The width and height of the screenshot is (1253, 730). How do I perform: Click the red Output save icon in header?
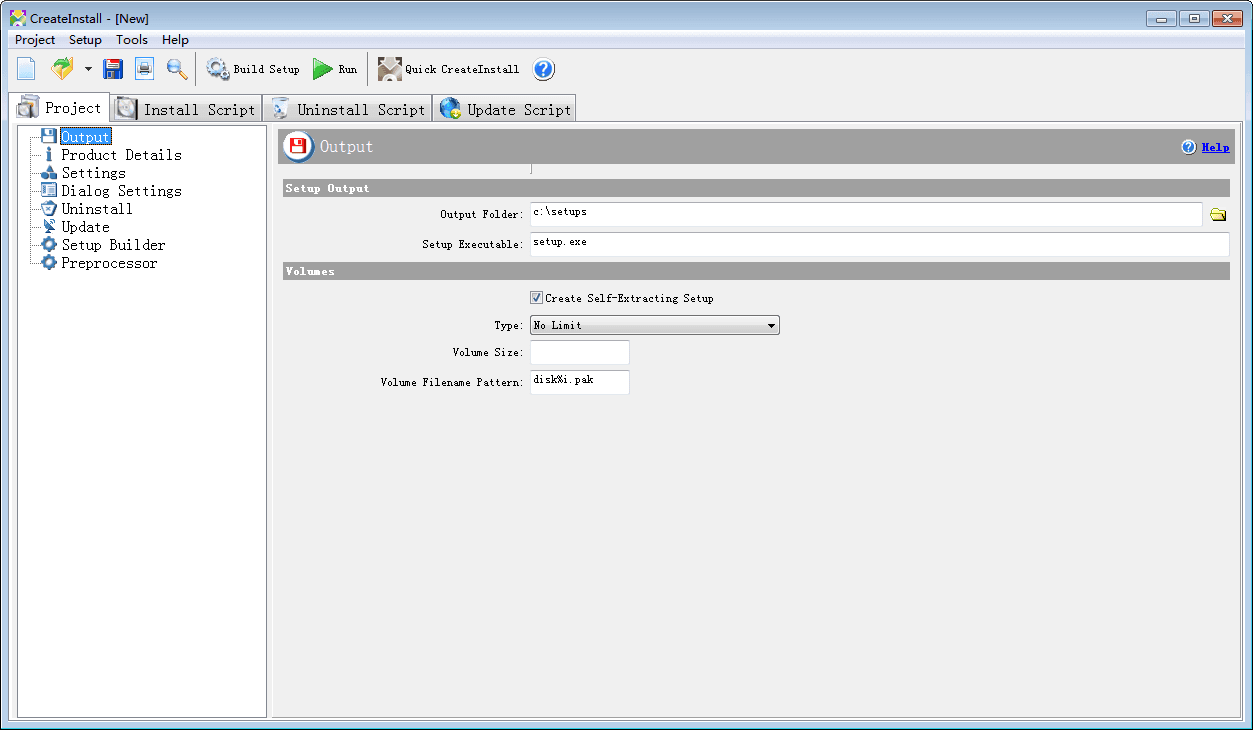point(298,147)
